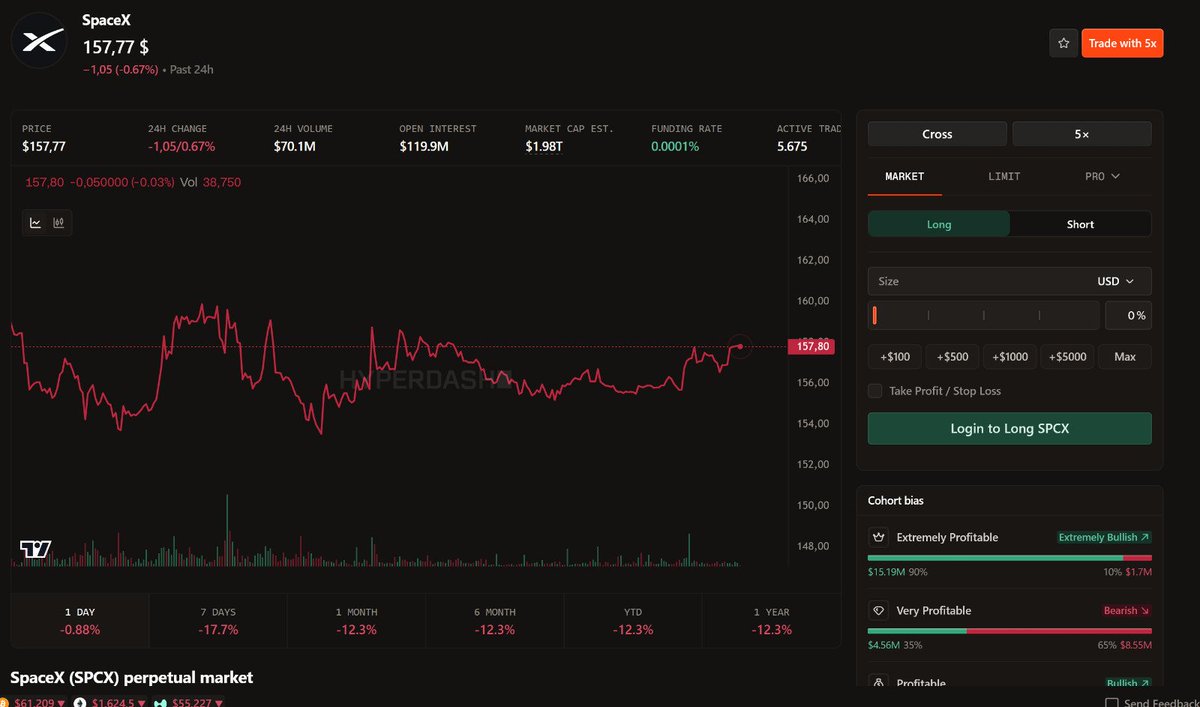
Task: Switch to Short position
Action: (1080, 224)
